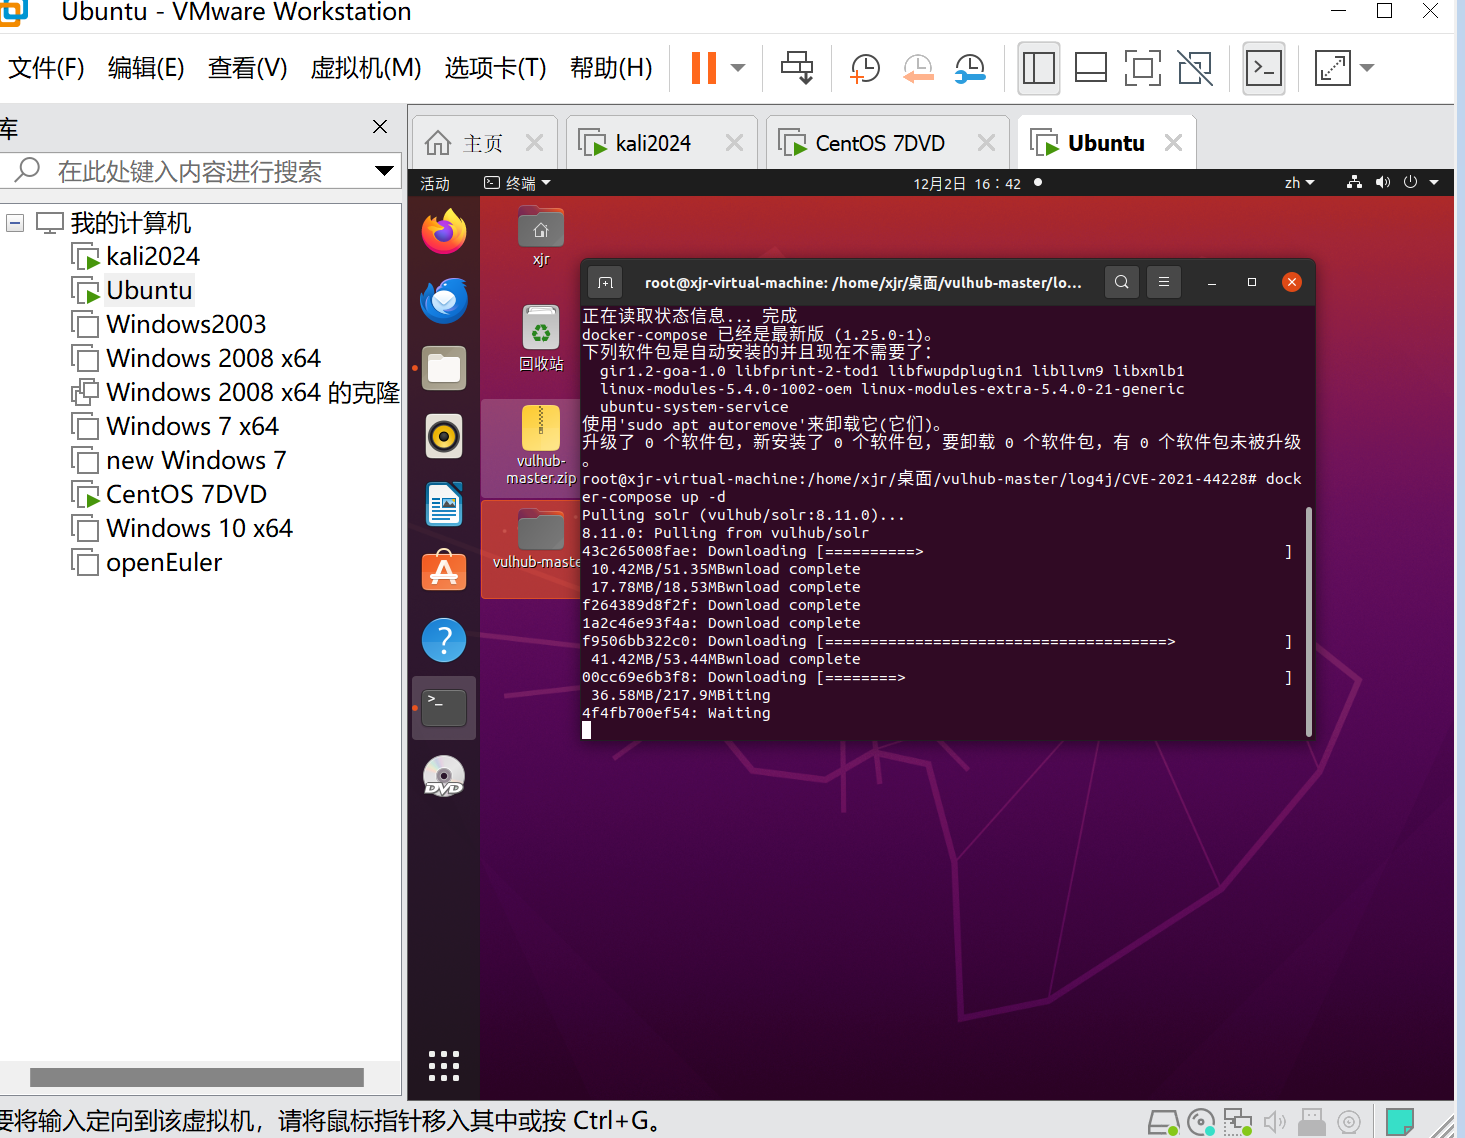Viewport: 1465px width, 1138px height.
Task: Click the date and time 12月2日 16:42
Action: [x=967, y=183]
